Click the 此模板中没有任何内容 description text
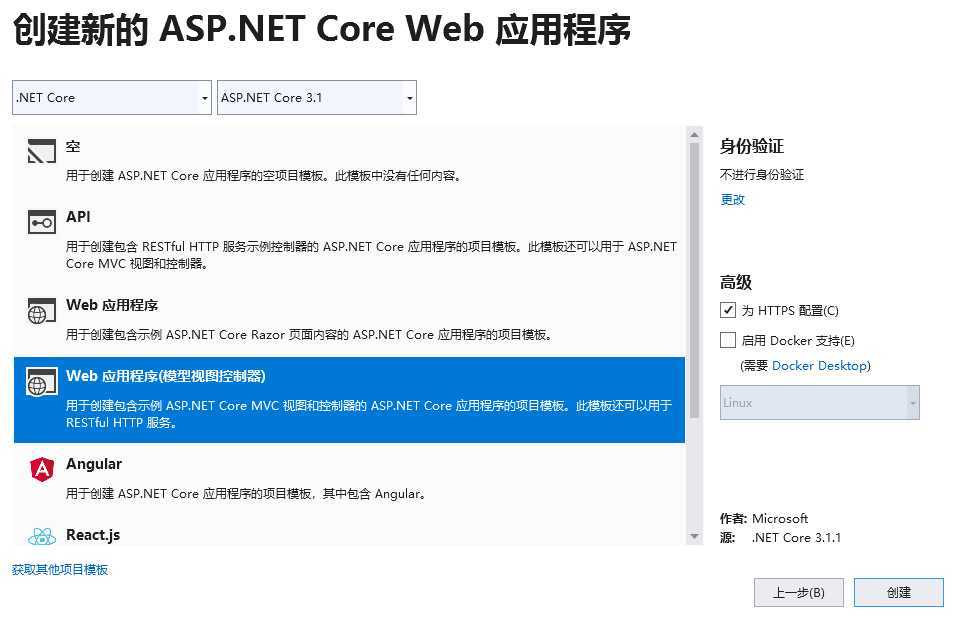Screen dimensions: 972x623 point(263,175)
